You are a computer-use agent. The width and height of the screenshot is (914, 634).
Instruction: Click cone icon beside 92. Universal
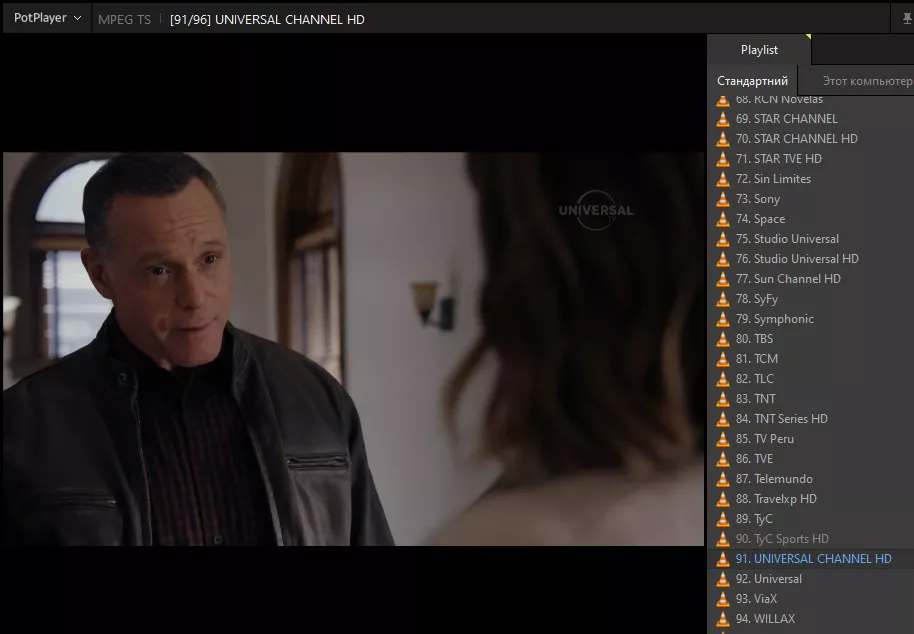pyautogui.click(x=723, y=579)
